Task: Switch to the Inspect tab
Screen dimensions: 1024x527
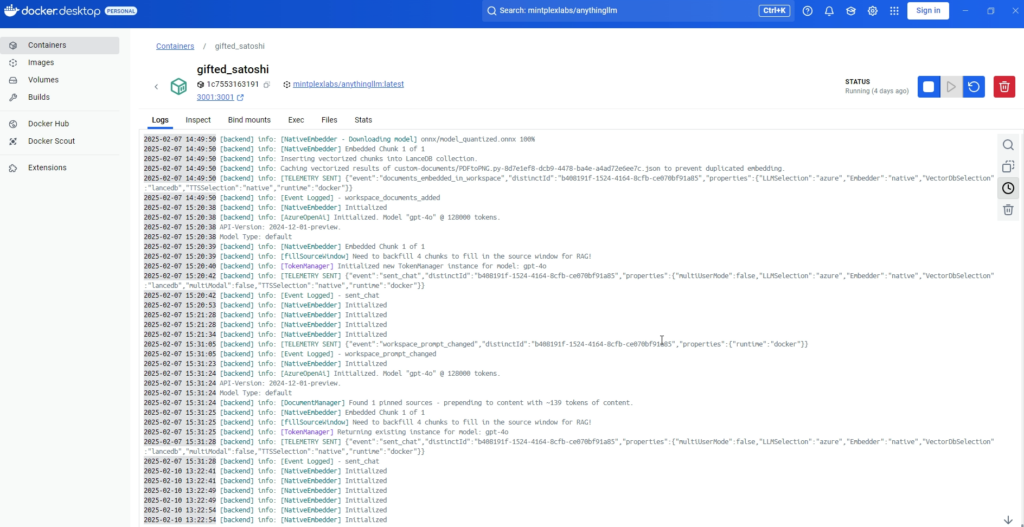Action: pyautogui.click(x=198, y=120)
